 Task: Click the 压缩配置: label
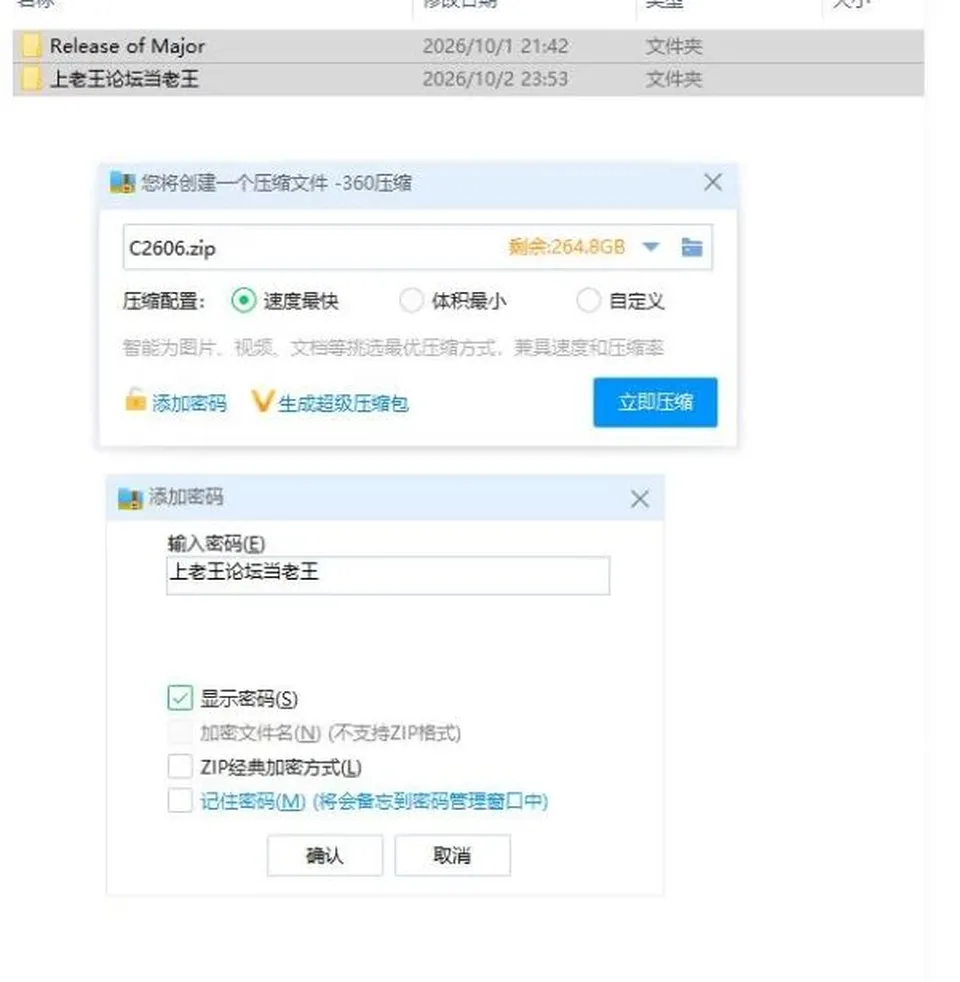pyautogui.click(x=164, y=301)
